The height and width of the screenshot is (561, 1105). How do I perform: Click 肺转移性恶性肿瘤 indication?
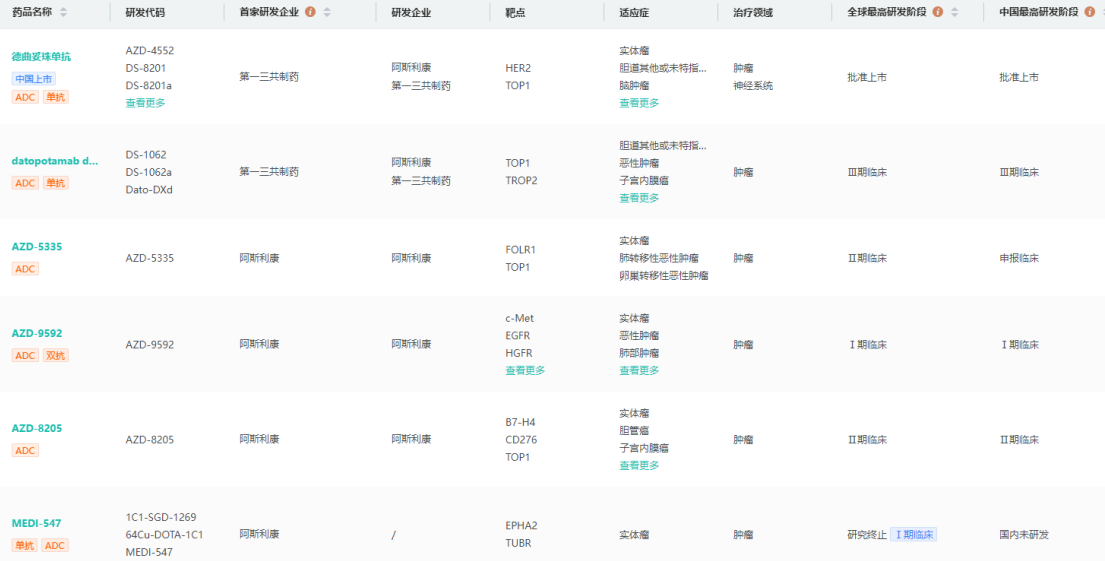[x=659, y=258]
